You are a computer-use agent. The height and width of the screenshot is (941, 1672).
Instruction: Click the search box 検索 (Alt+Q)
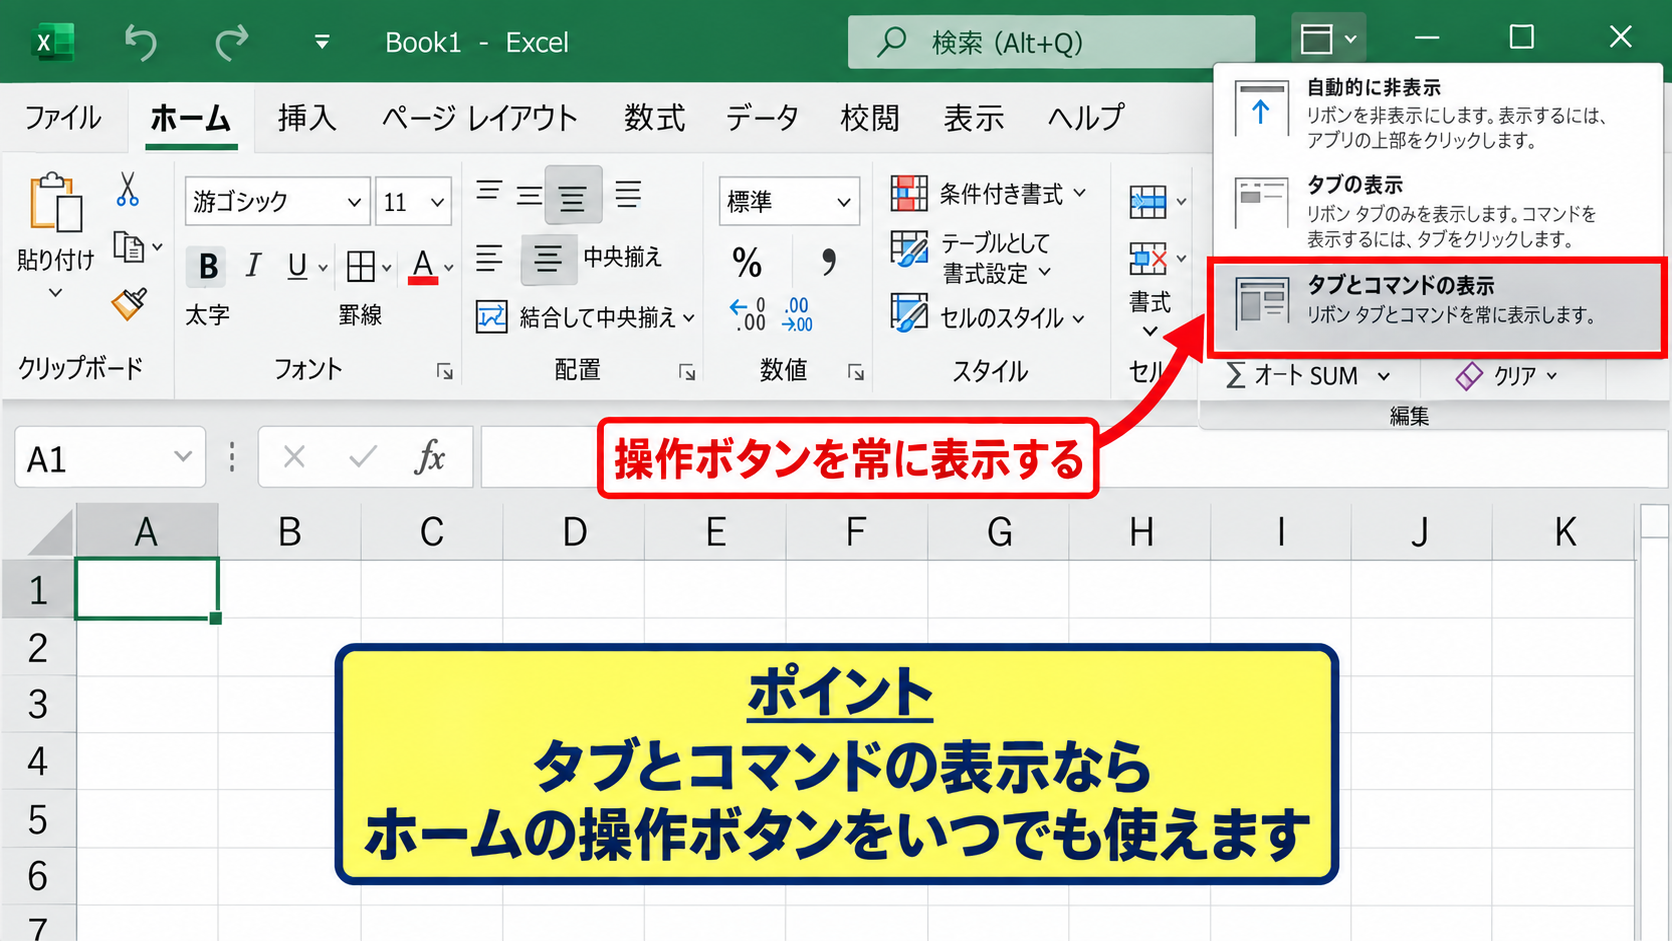click(1051, 42)
